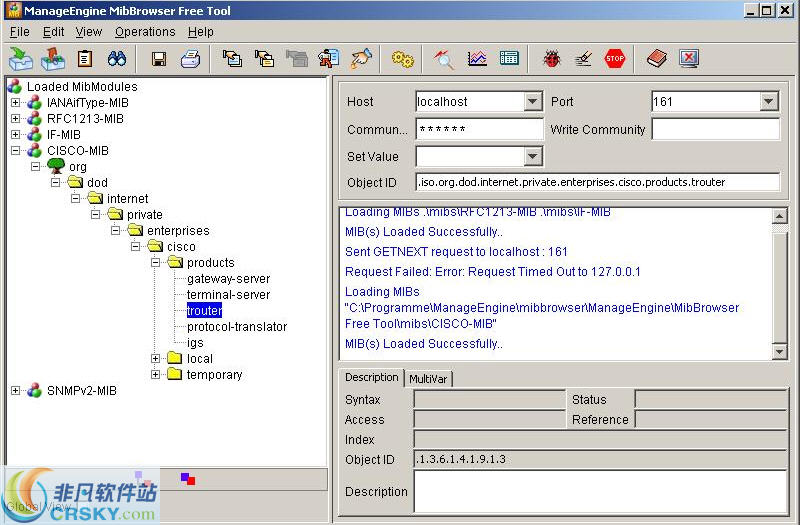Select the highlighted trouter node
Screen dimensions: 800x525
(x=204, y=310)
